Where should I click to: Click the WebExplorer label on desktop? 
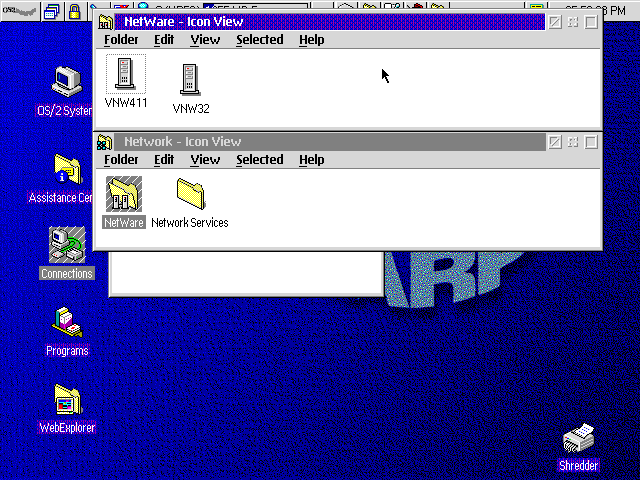coord(67,427)
